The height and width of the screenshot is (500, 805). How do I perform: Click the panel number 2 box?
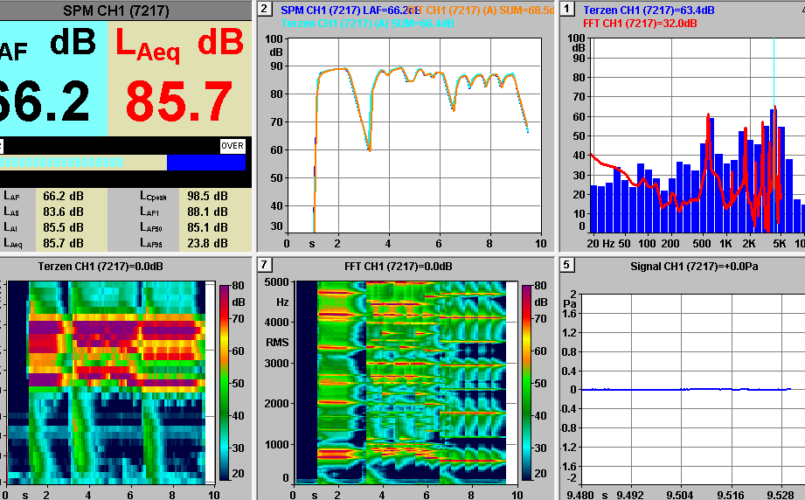click(x=264, y=9)
